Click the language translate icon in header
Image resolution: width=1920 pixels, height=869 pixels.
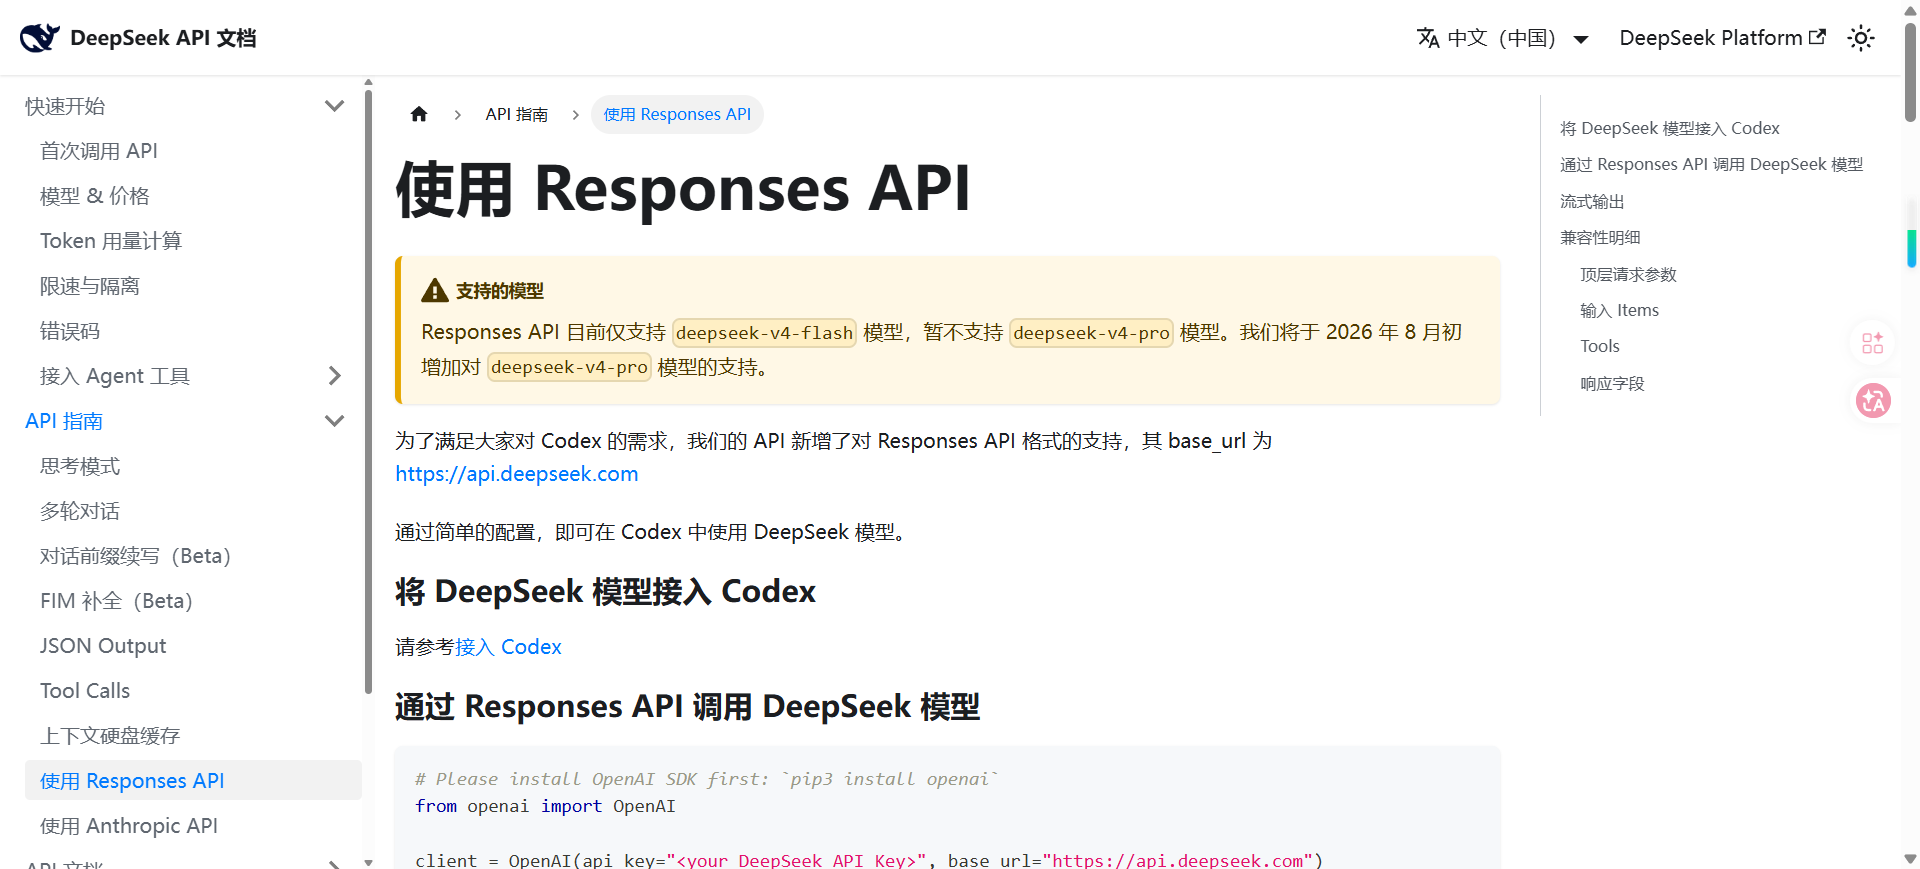click(1428, 38)
